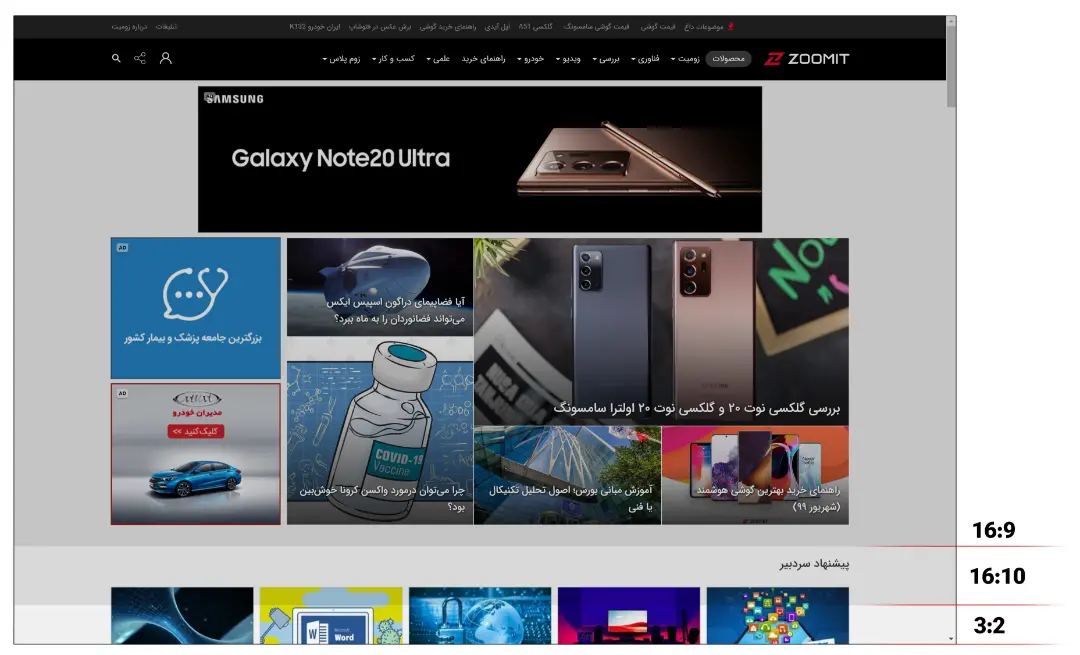1080x655 pixels.
Task: Expand the علمی dropdown menu
Action: click(438, 59)
